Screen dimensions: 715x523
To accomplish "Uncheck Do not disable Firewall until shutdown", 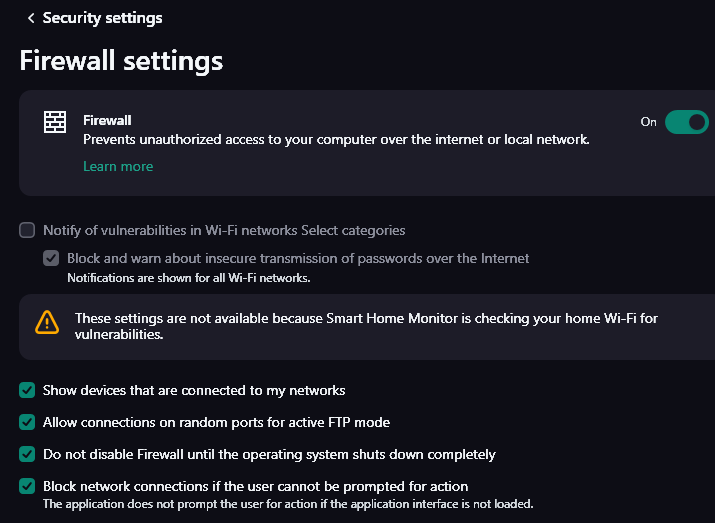I will 27,454.
